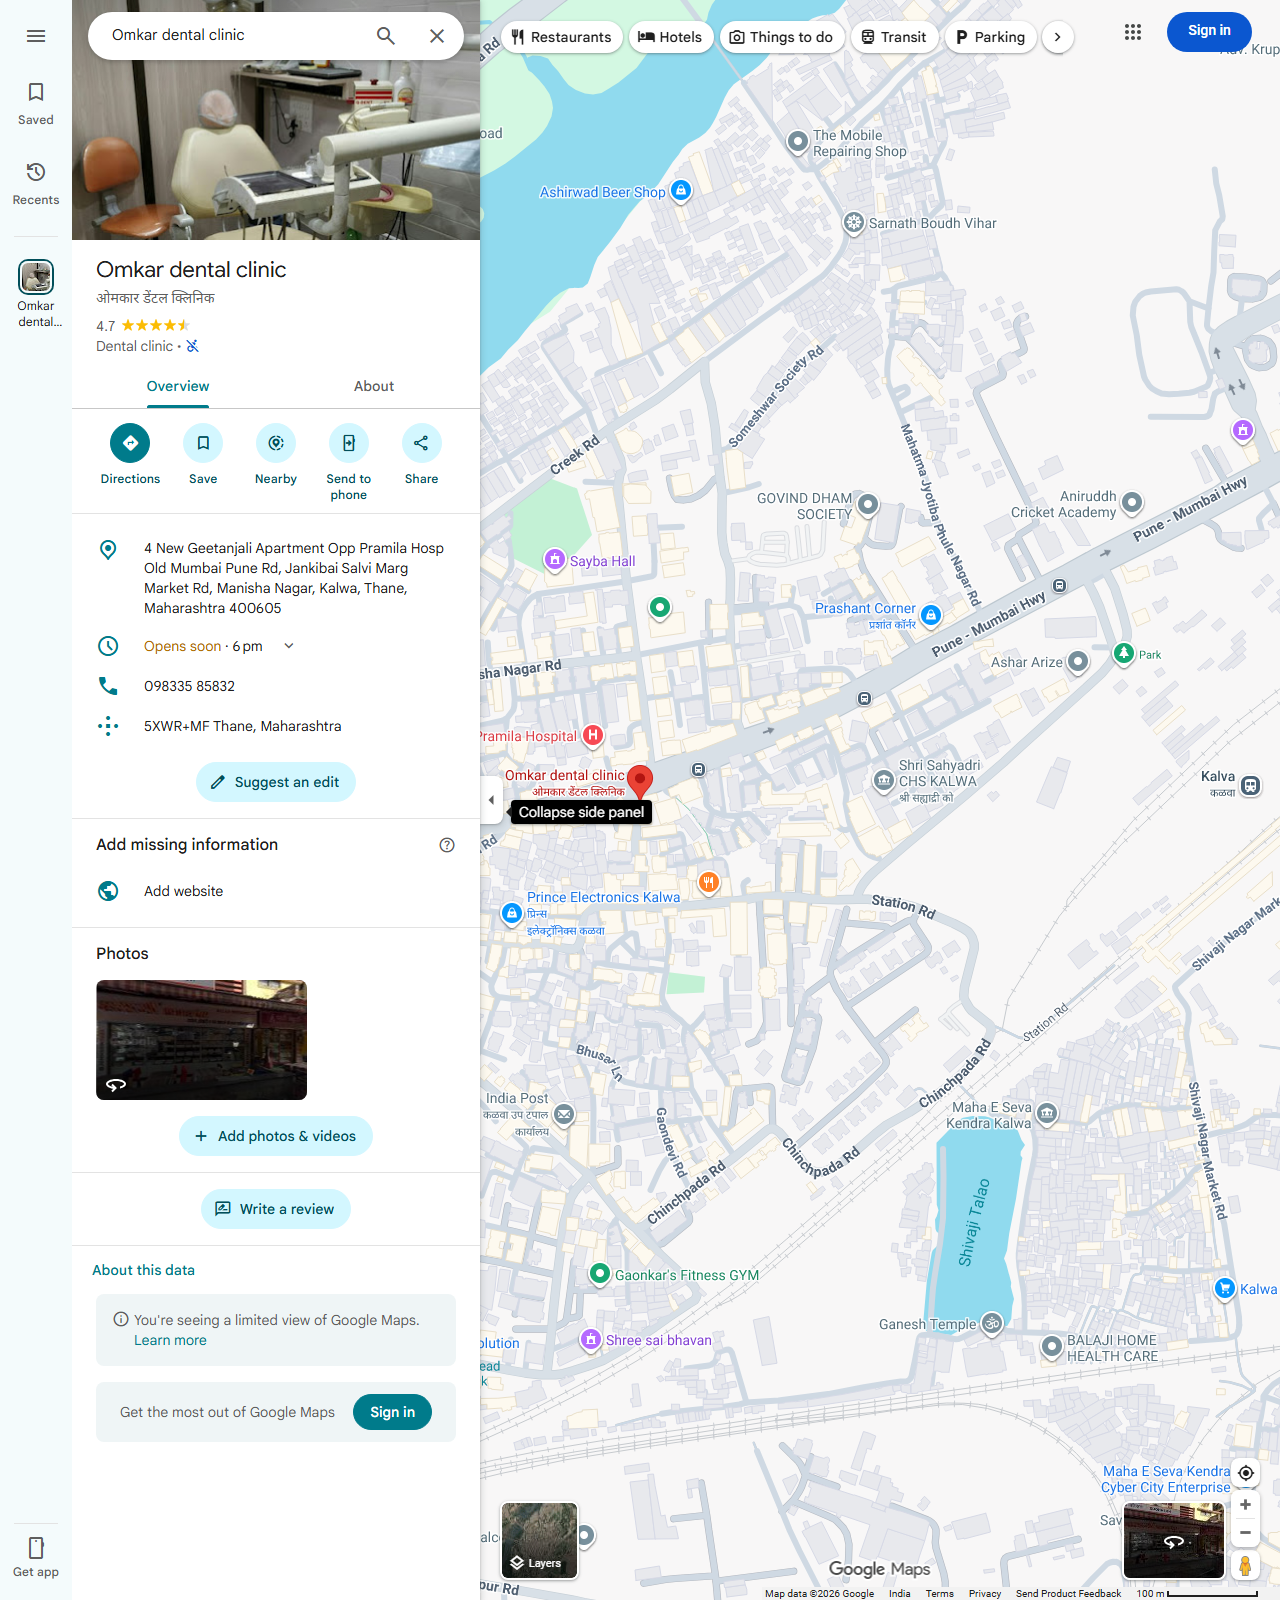Open the Terms link in footer
This screenshot has height=1600, width=1280.
(x=939, y=1593)
